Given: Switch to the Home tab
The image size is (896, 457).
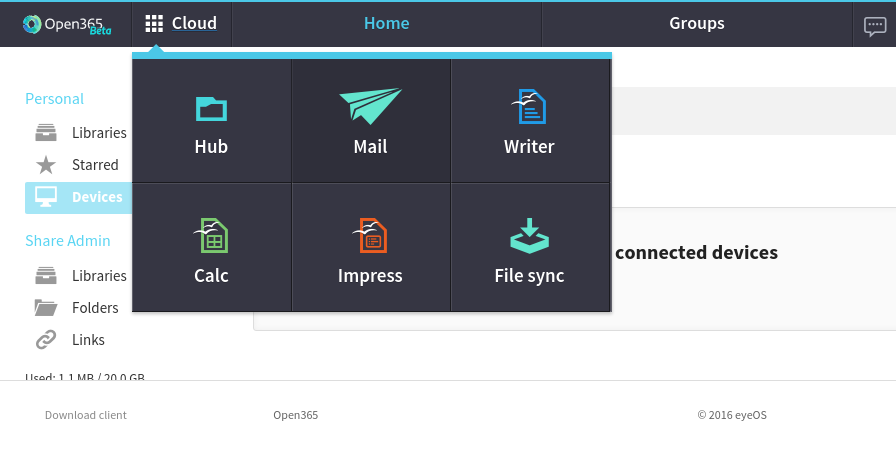Looking at the screenshot, I should (387, 23).
